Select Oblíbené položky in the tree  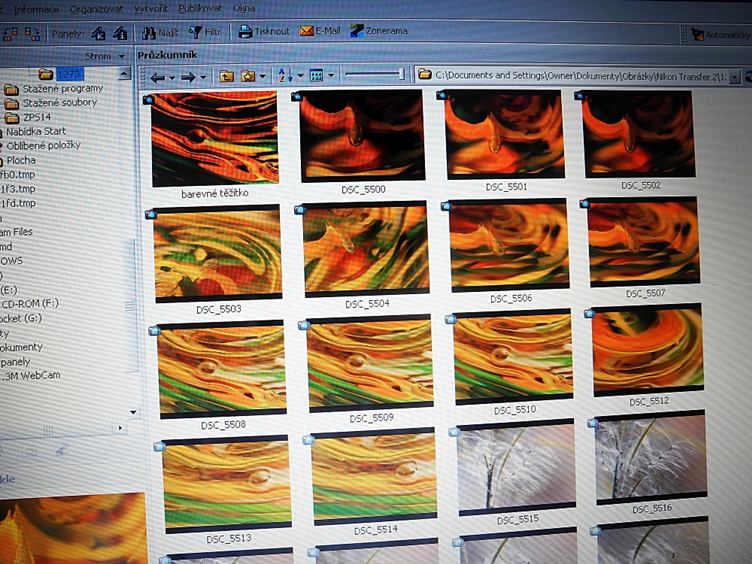(x=43, y=145)
